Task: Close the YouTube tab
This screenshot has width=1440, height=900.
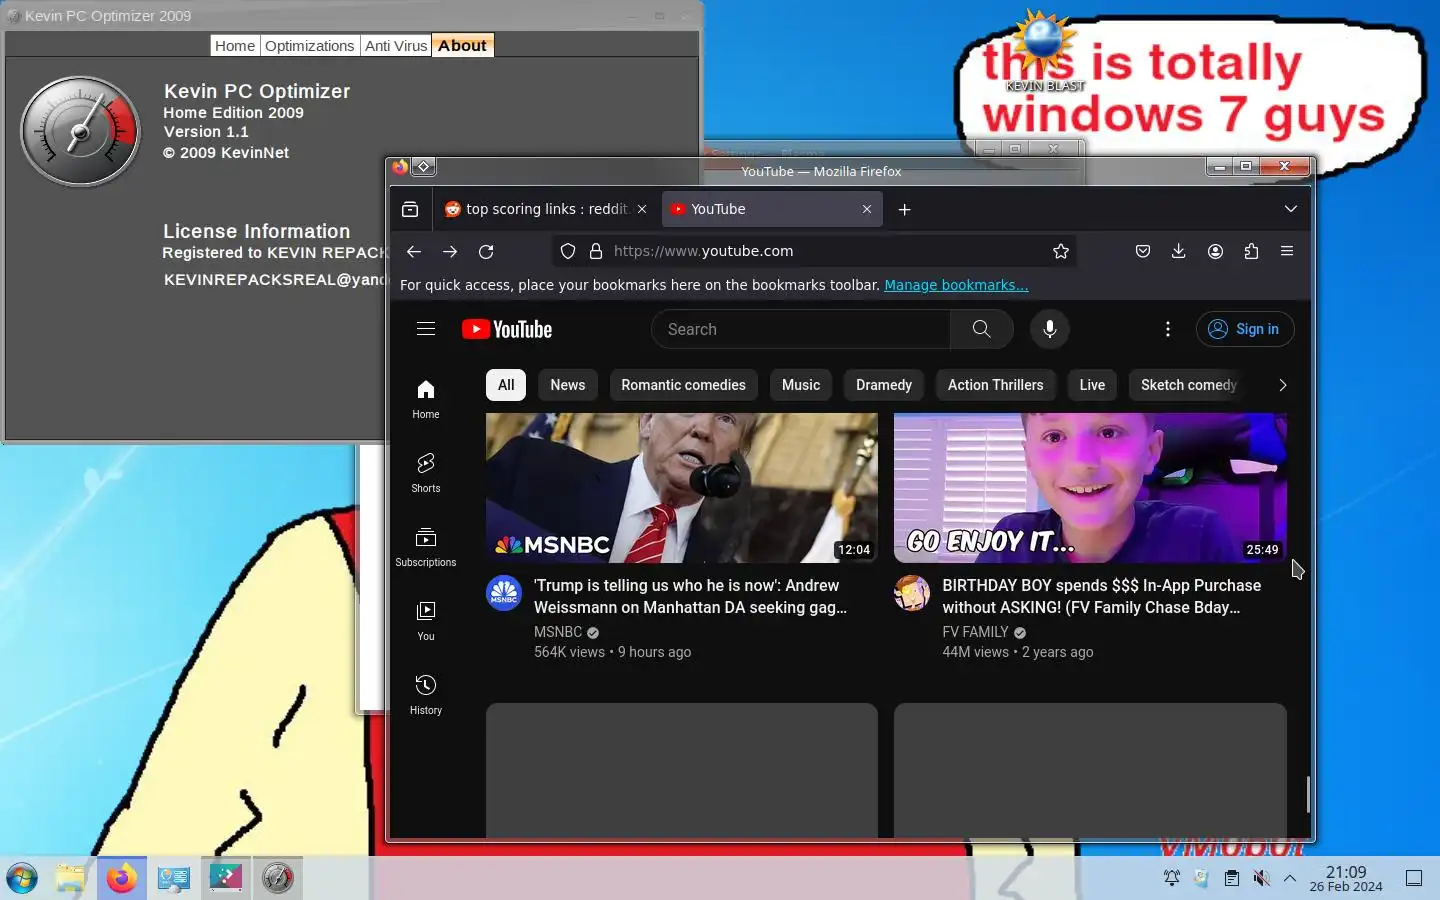Action: 867,209
